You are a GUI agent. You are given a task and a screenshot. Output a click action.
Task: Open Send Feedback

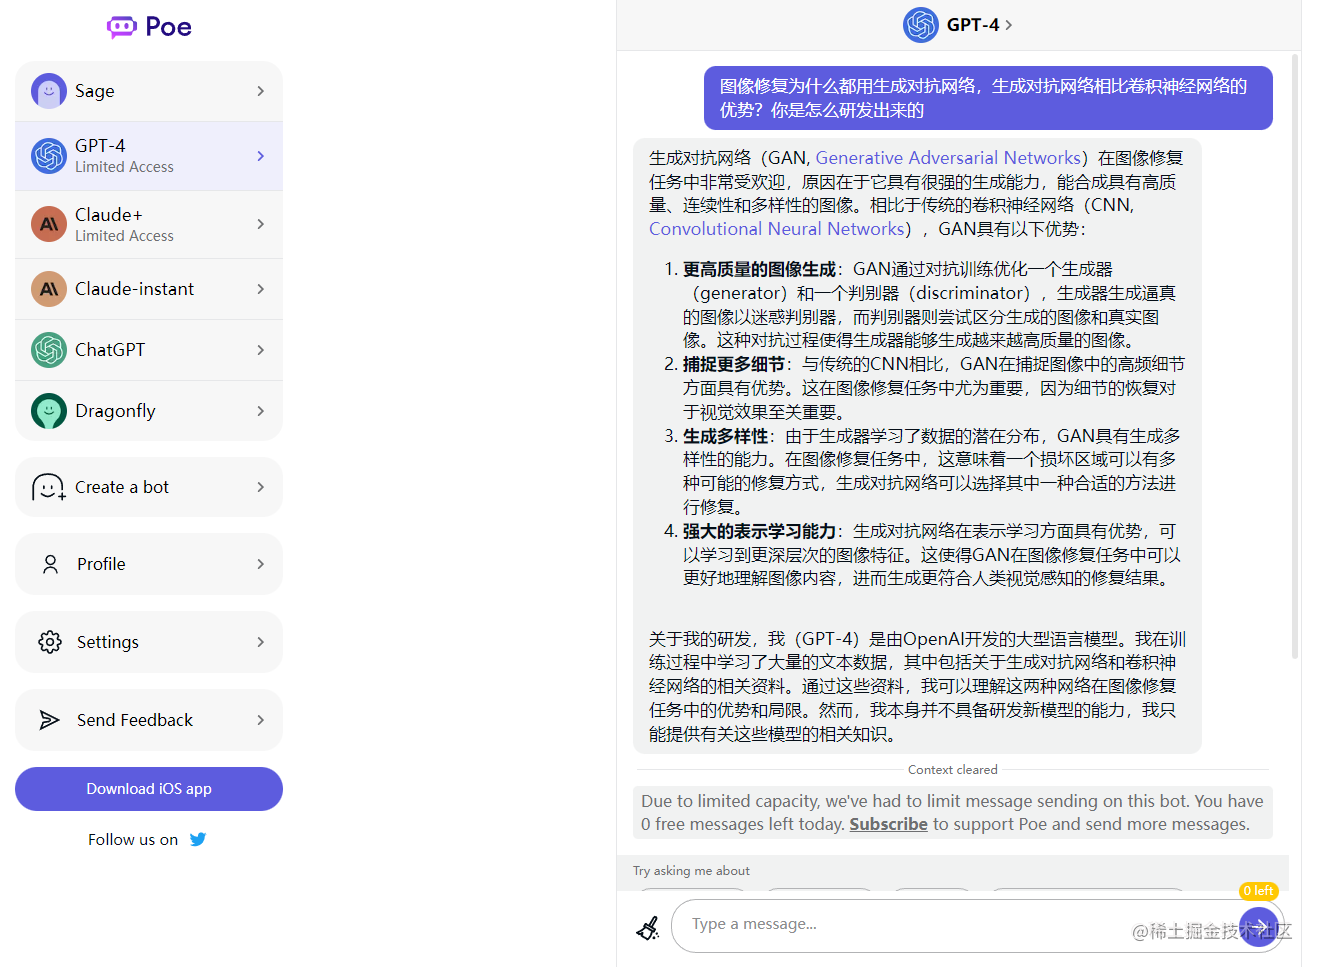[149, 720]
